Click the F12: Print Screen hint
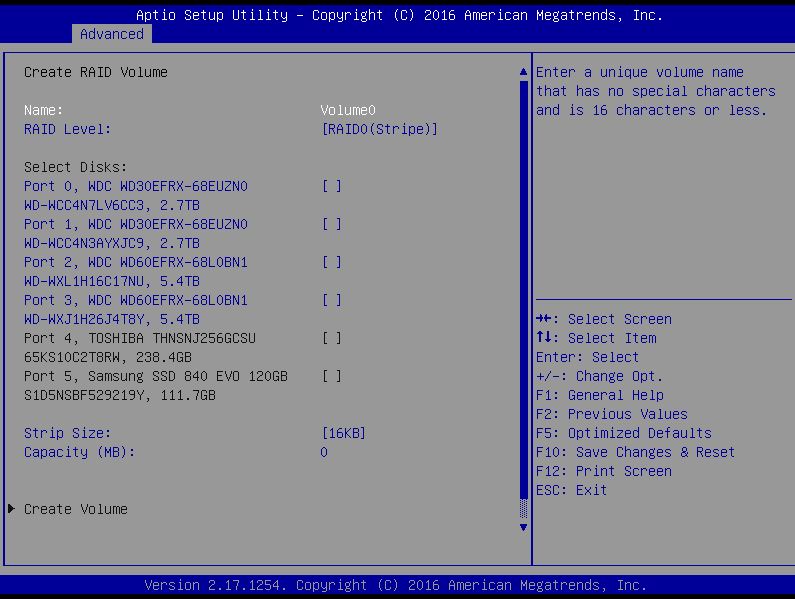 tap(604, 471)
